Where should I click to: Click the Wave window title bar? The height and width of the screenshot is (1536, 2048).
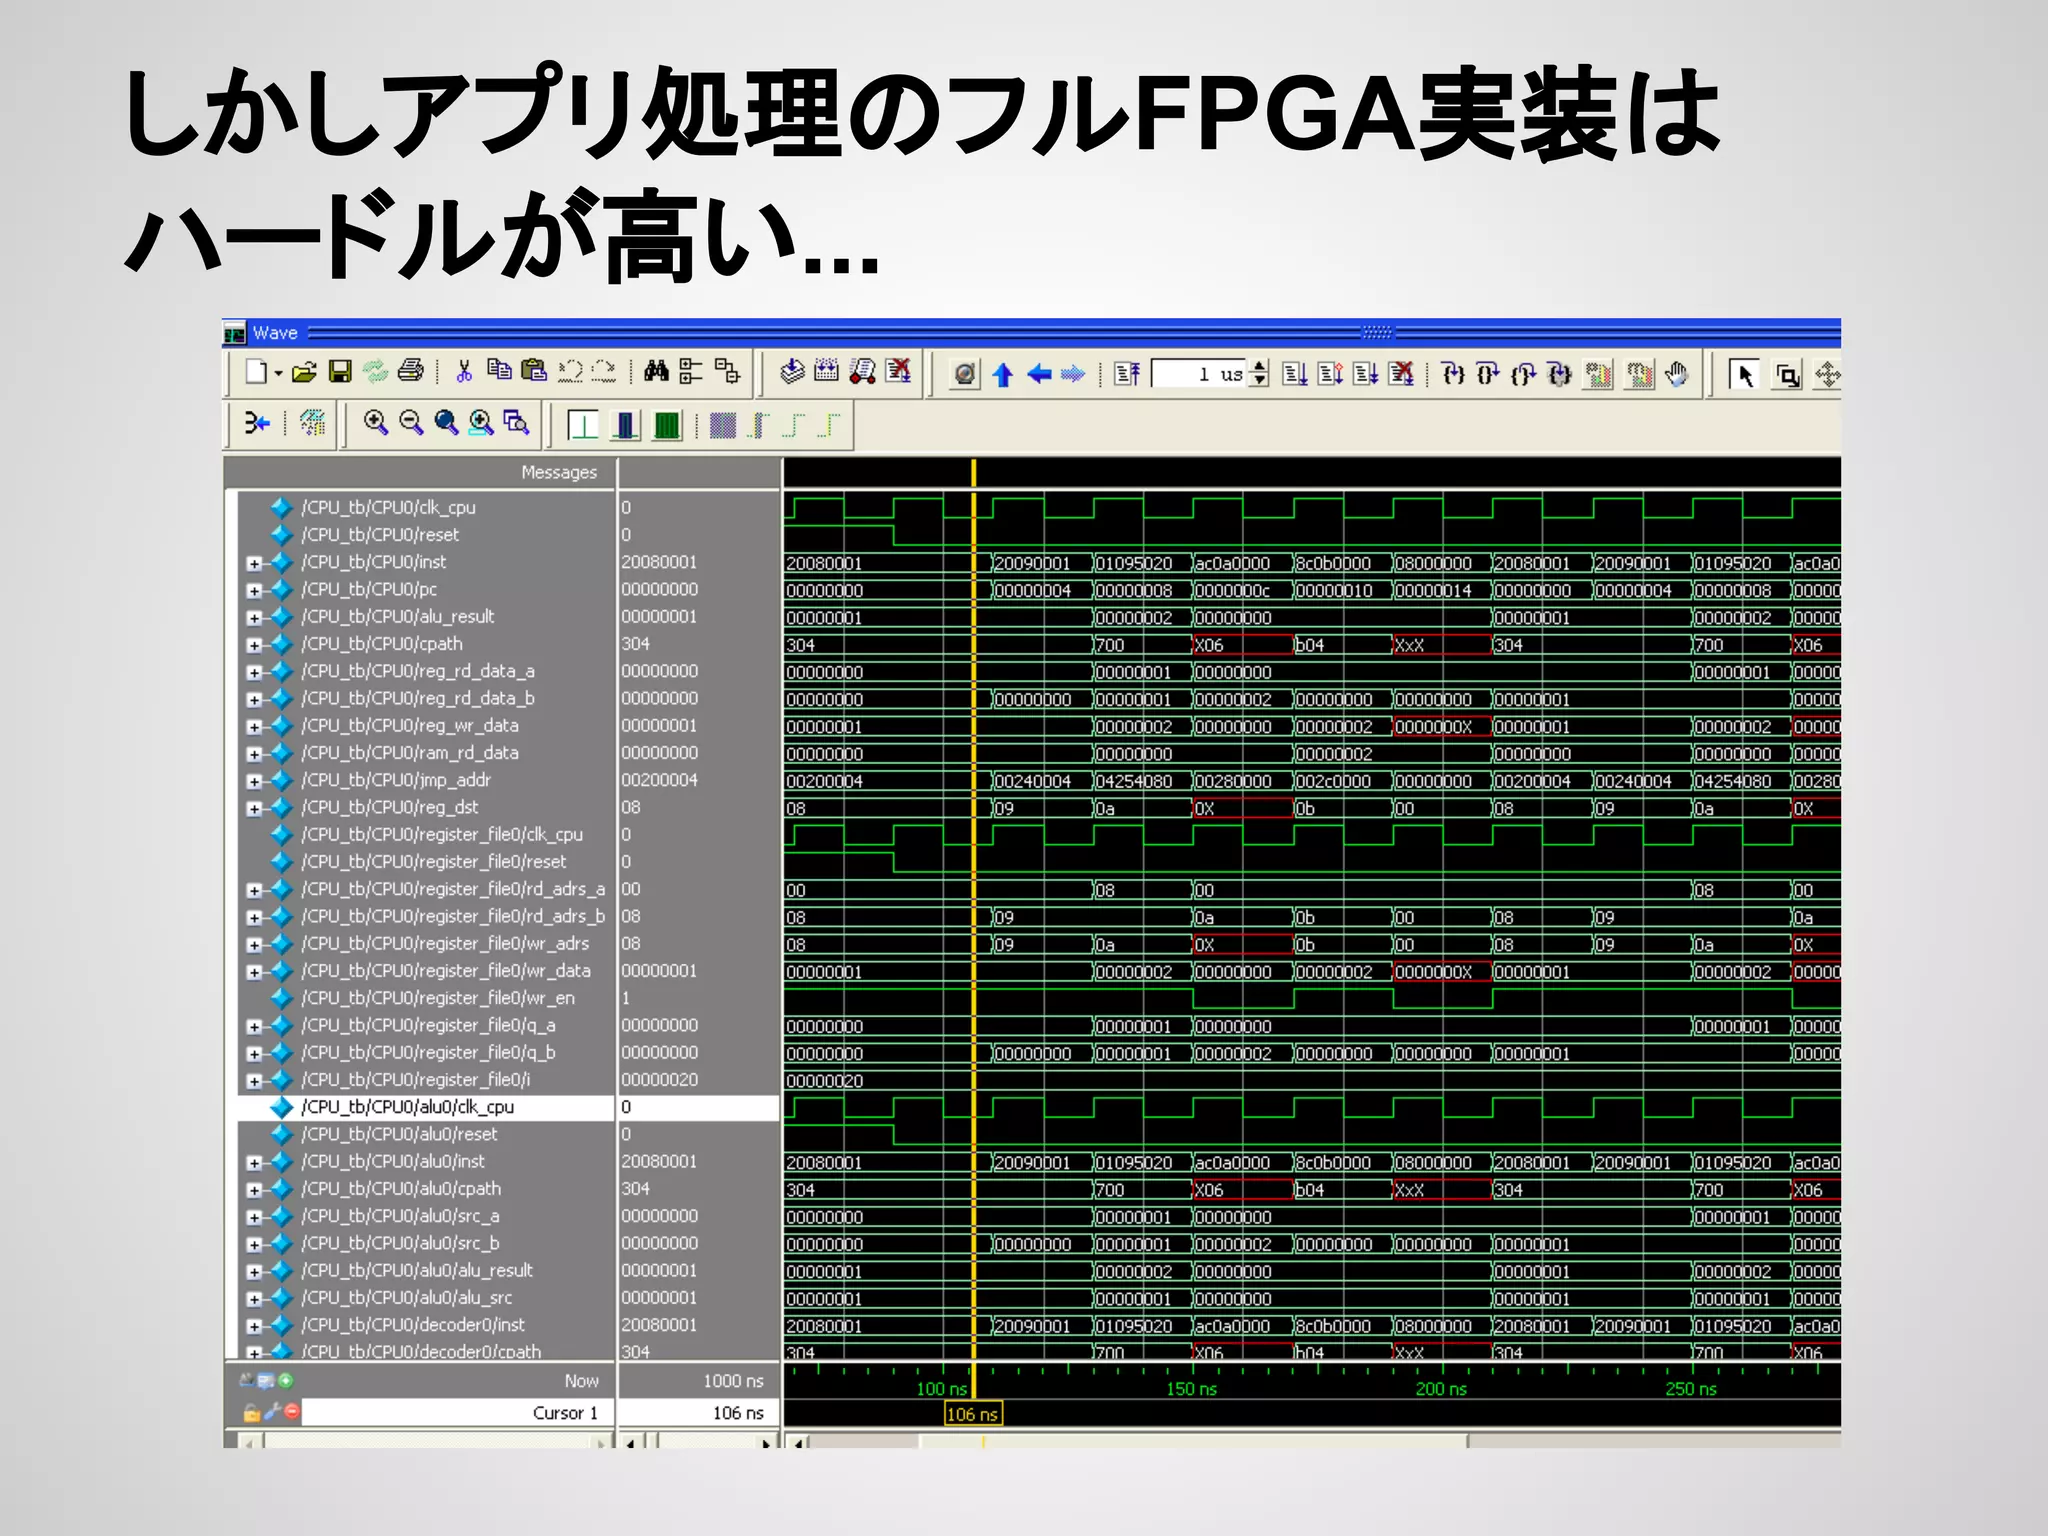click(x=1031, y=333)
